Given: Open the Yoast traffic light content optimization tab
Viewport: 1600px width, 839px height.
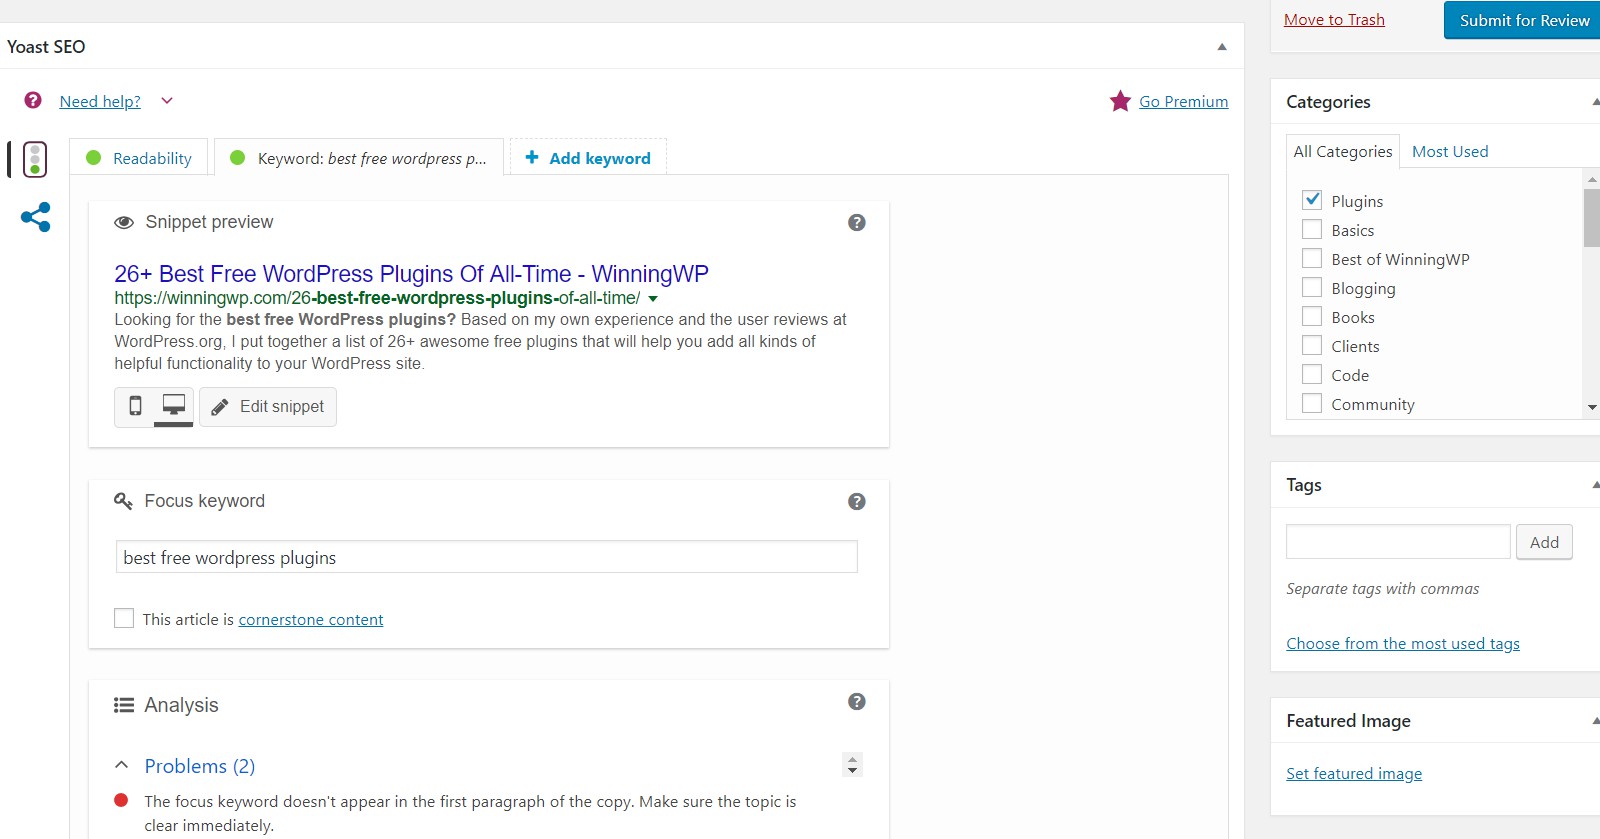Looking at the screenshot, I should coord(35,159).
